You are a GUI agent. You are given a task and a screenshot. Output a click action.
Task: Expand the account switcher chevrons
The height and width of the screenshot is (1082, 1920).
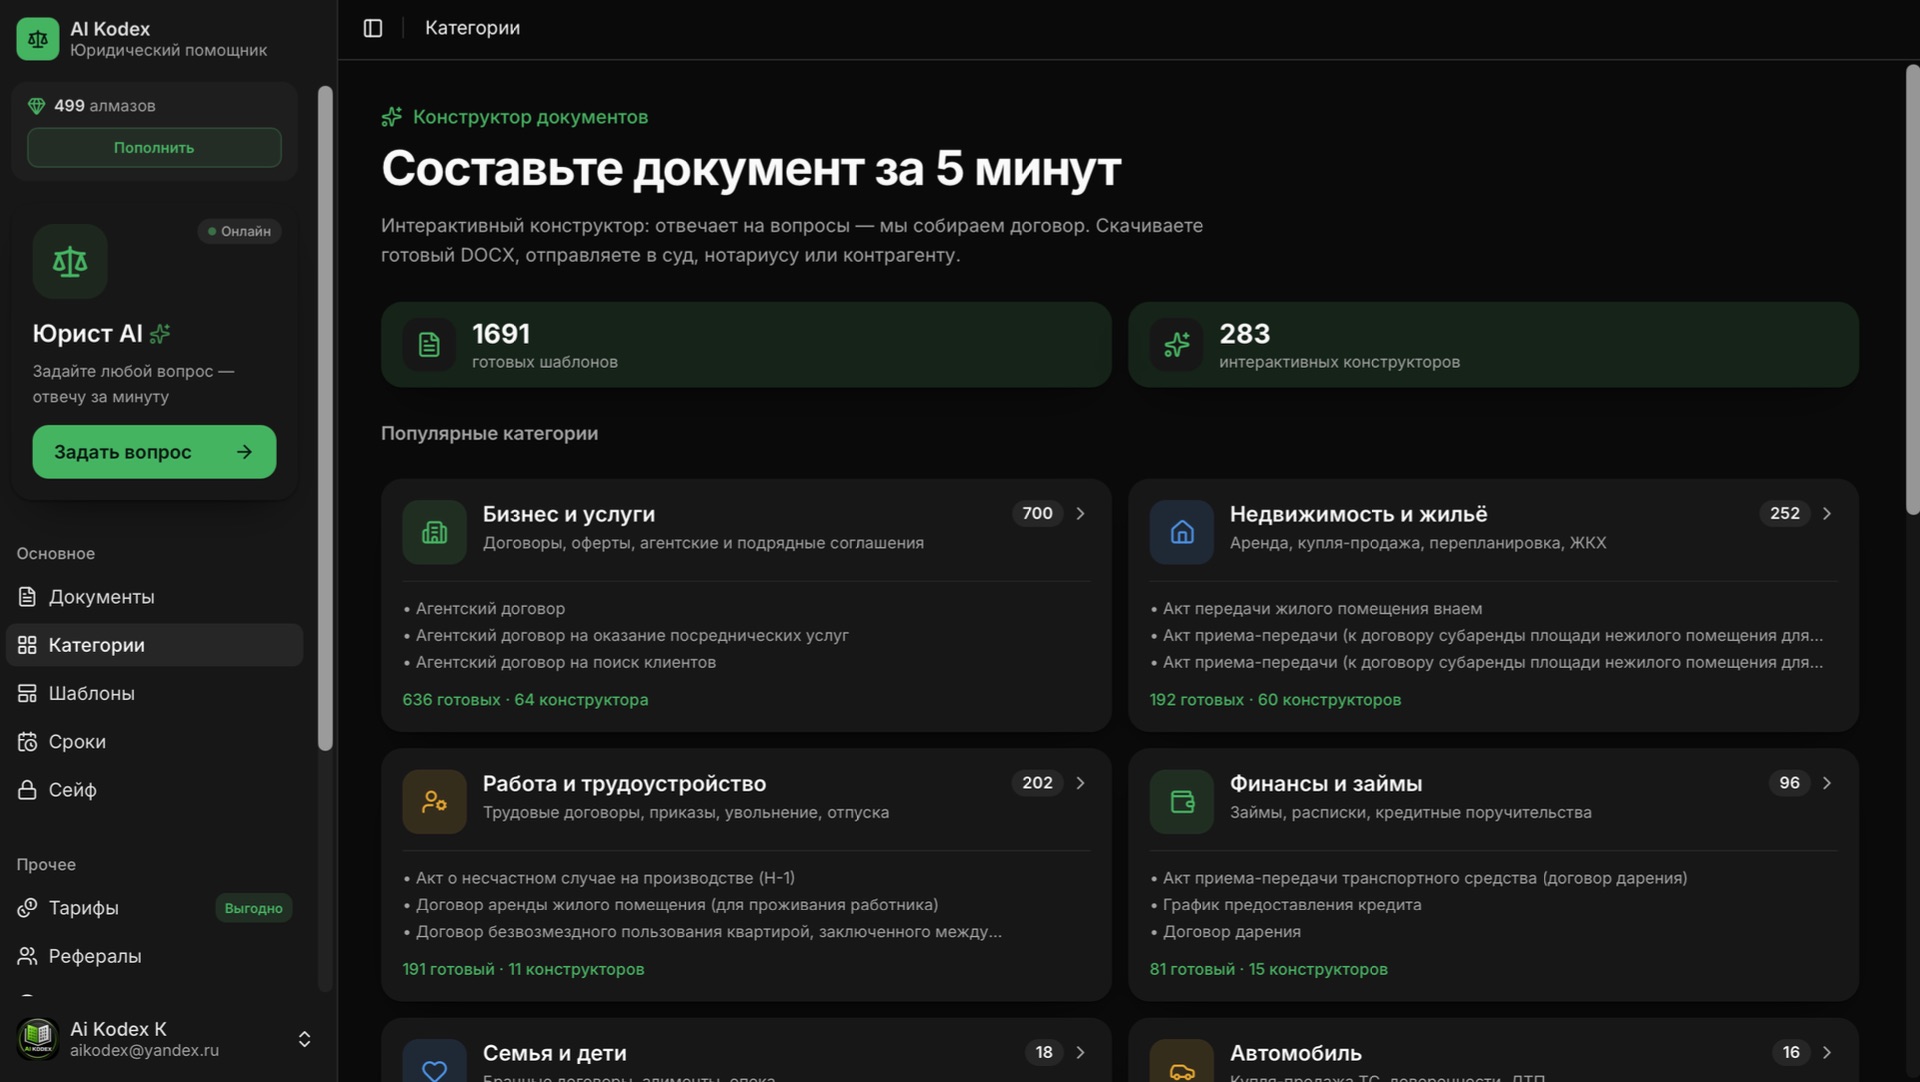coord(305,1039)
